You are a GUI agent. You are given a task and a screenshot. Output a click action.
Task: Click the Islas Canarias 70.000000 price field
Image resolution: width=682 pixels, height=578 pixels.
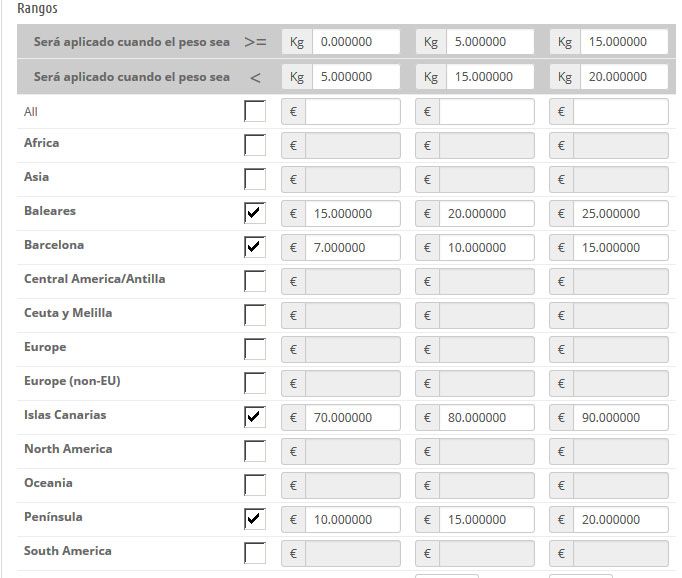pyautogui.click(x=352, y=418)
